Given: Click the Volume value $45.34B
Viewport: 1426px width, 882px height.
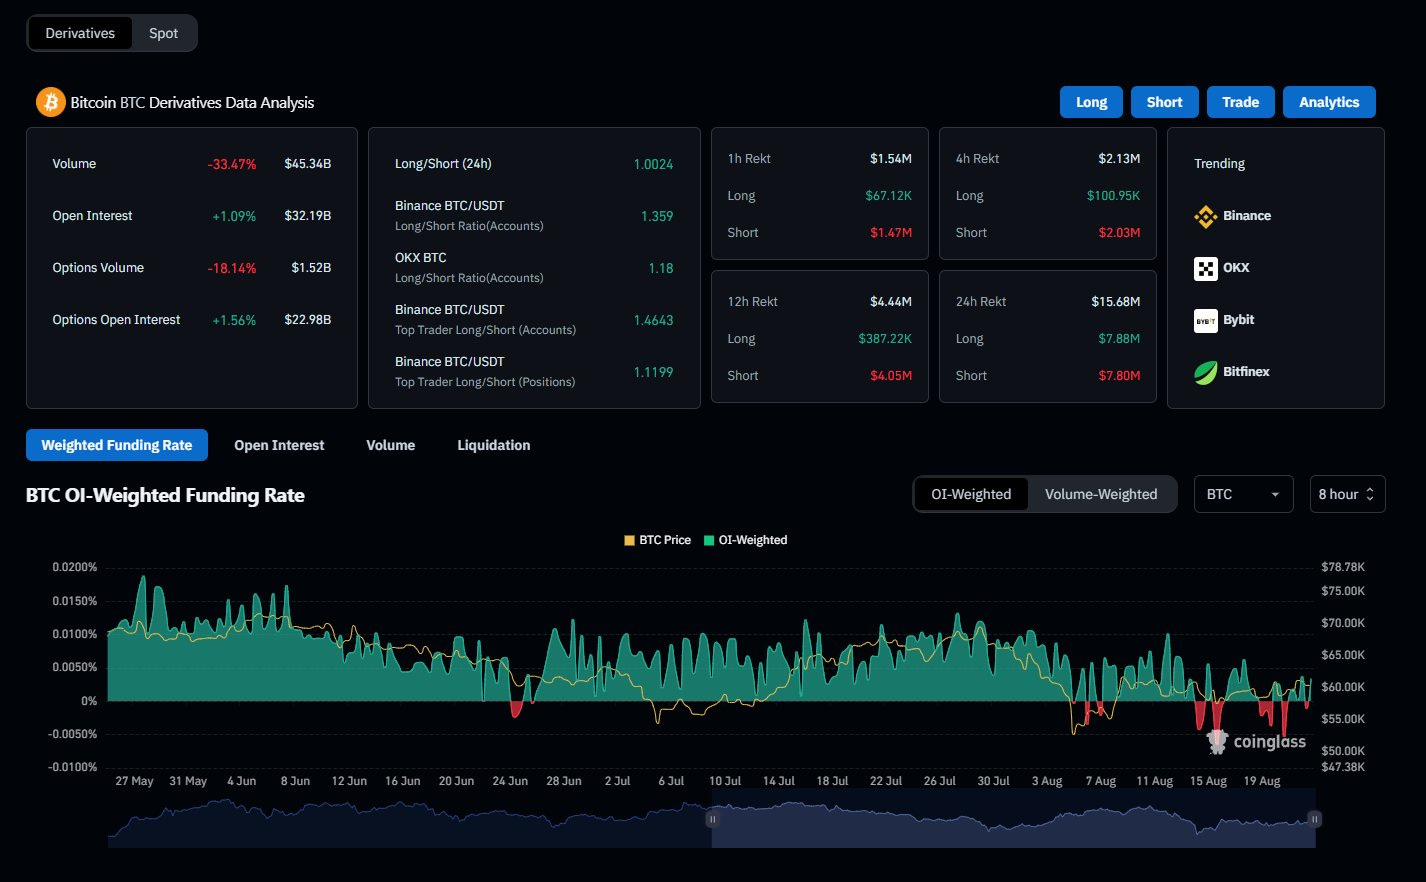Looking at the screenshot, I should [x=307, y=164].
